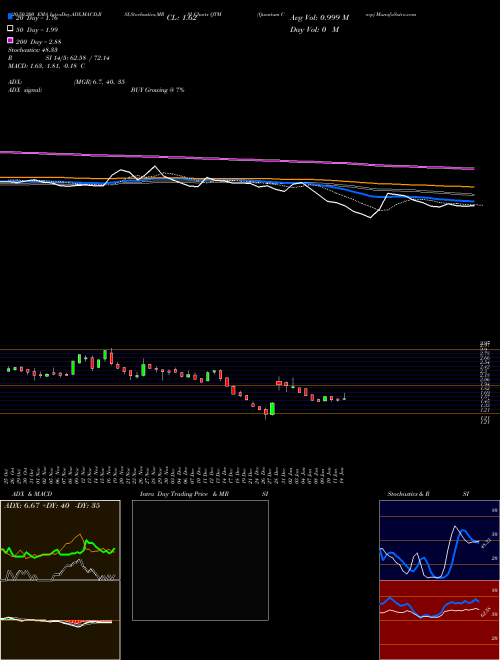
Task: Click the 'Stochastics & R' panel title
Action: point(409,494)
